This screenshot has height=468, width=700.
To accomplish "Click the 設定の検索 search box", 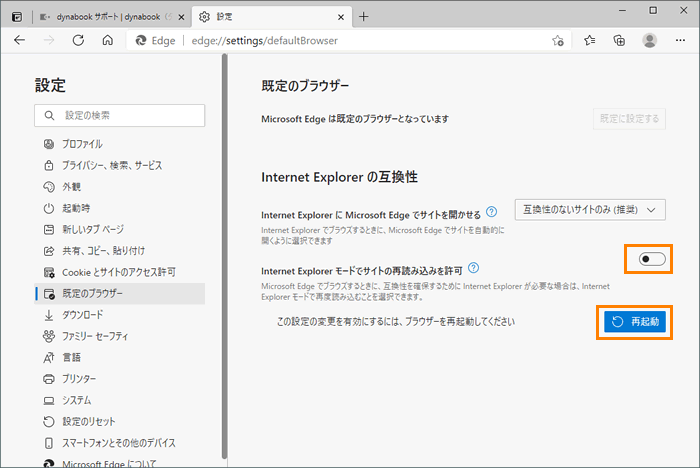I will 120,116.
